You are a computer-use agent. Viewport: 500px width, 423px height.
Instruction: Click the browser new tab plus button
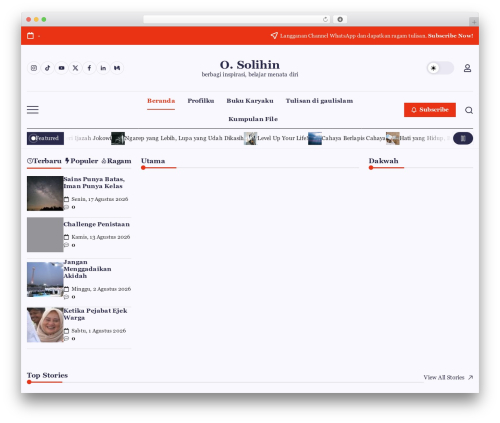[x=474, y=22]
